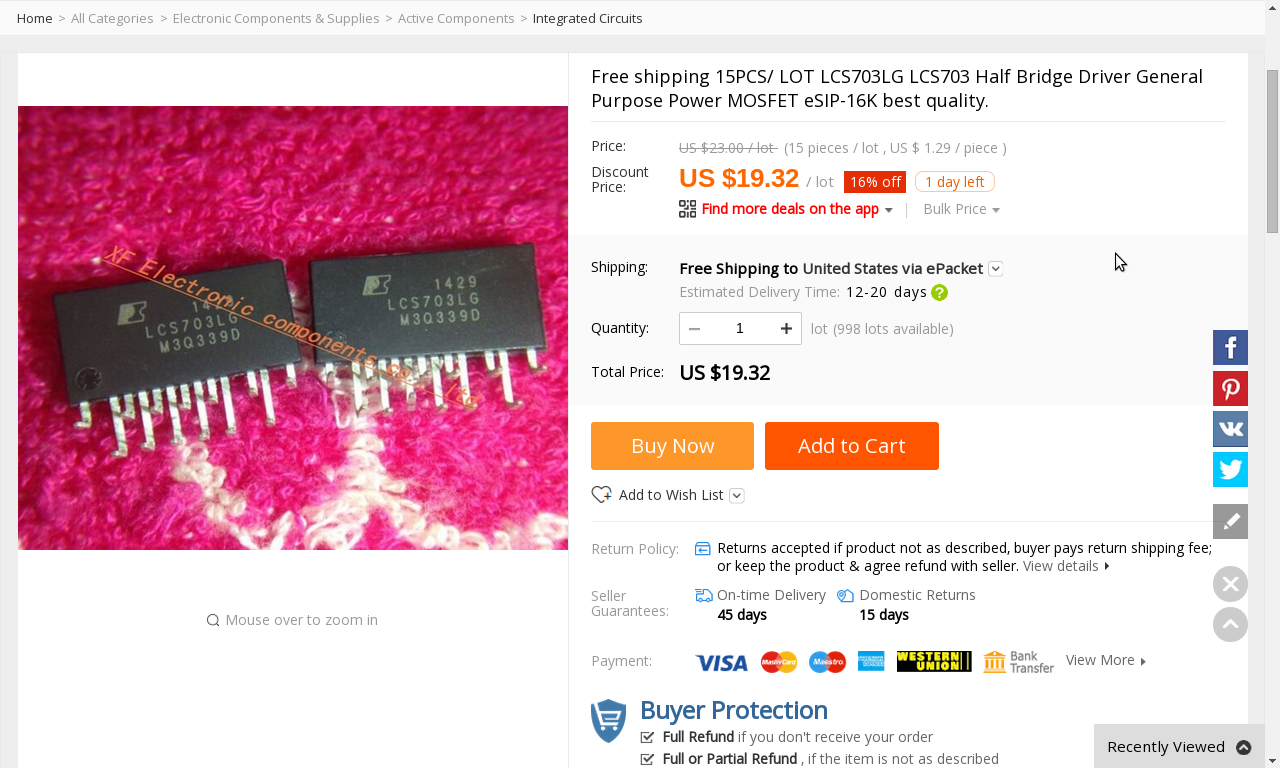This screenshot has width=1280, height=768.
Task: Expand the Add to Wish List arrow
Action: (737, 495)
